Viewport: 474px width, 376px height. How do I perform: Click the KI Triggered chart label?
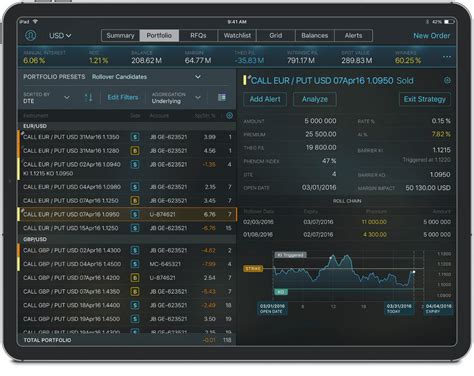(x=290, y=255)
